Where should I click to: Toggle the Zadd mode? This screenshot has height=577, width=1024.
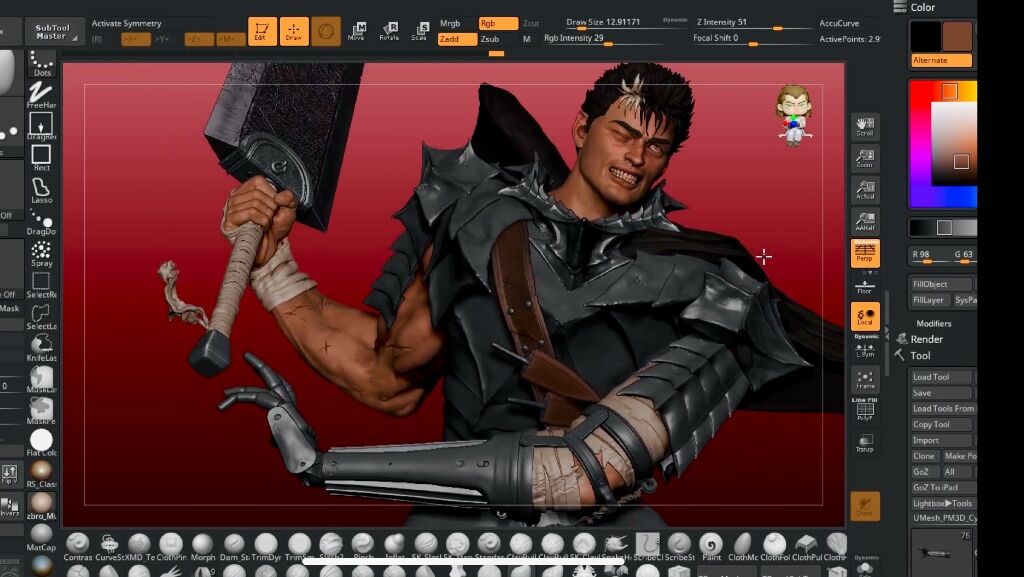pyautogui.click(x=457, y=39)
